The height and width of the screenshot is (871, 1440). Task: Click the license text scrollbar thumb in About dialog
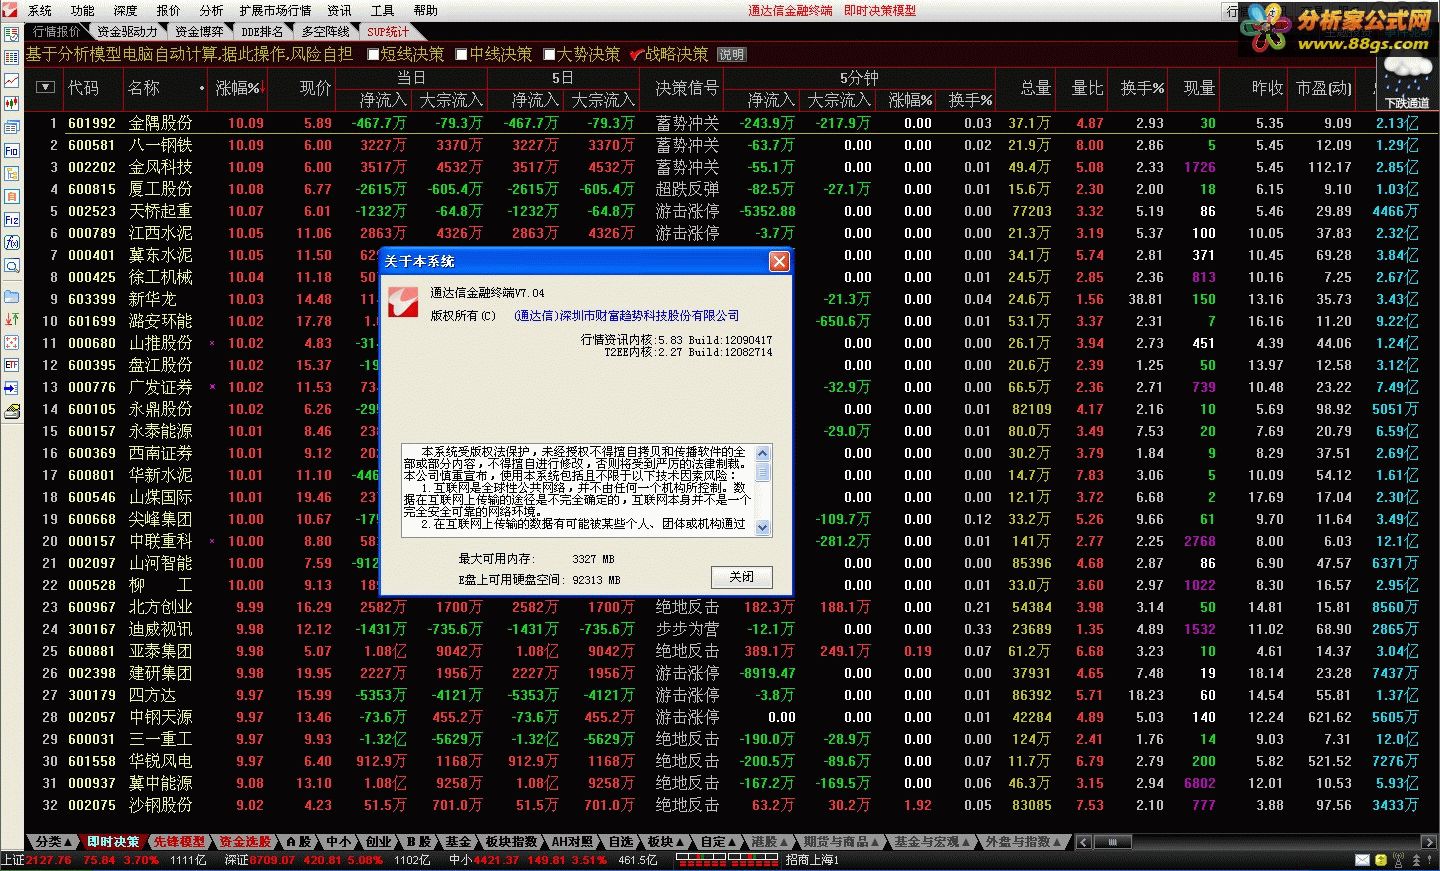763,471
